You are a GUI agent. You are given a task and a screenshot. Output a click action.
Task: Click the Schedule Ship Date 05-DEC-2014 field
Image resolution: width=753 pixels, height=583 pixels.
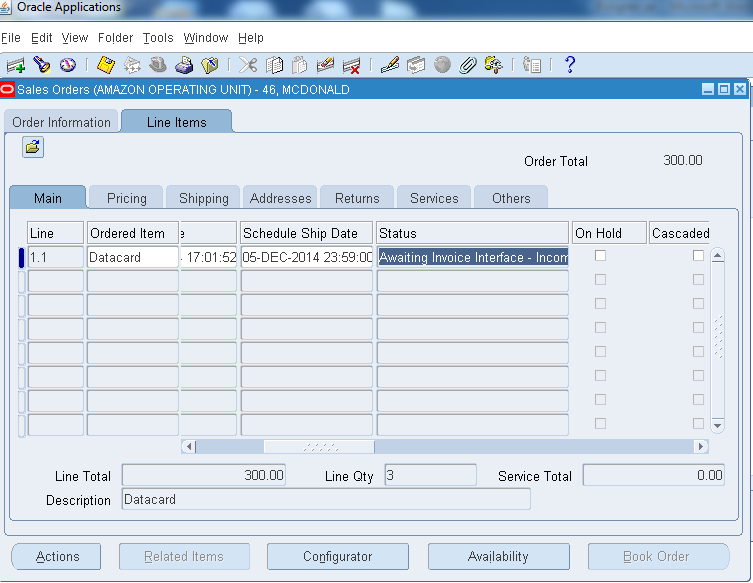[x=307, y=257]
